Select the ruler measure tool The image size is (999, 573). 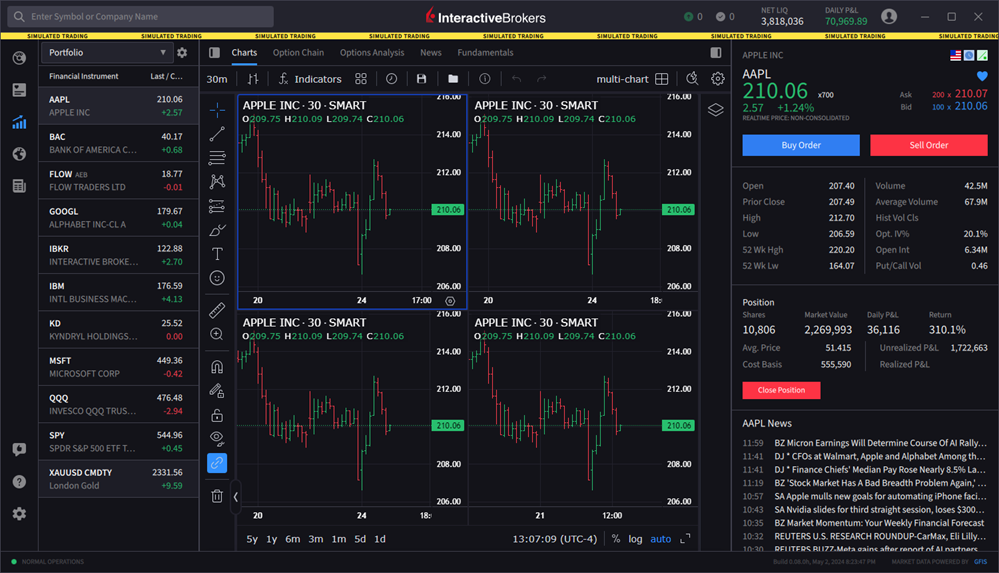[217, 310]
